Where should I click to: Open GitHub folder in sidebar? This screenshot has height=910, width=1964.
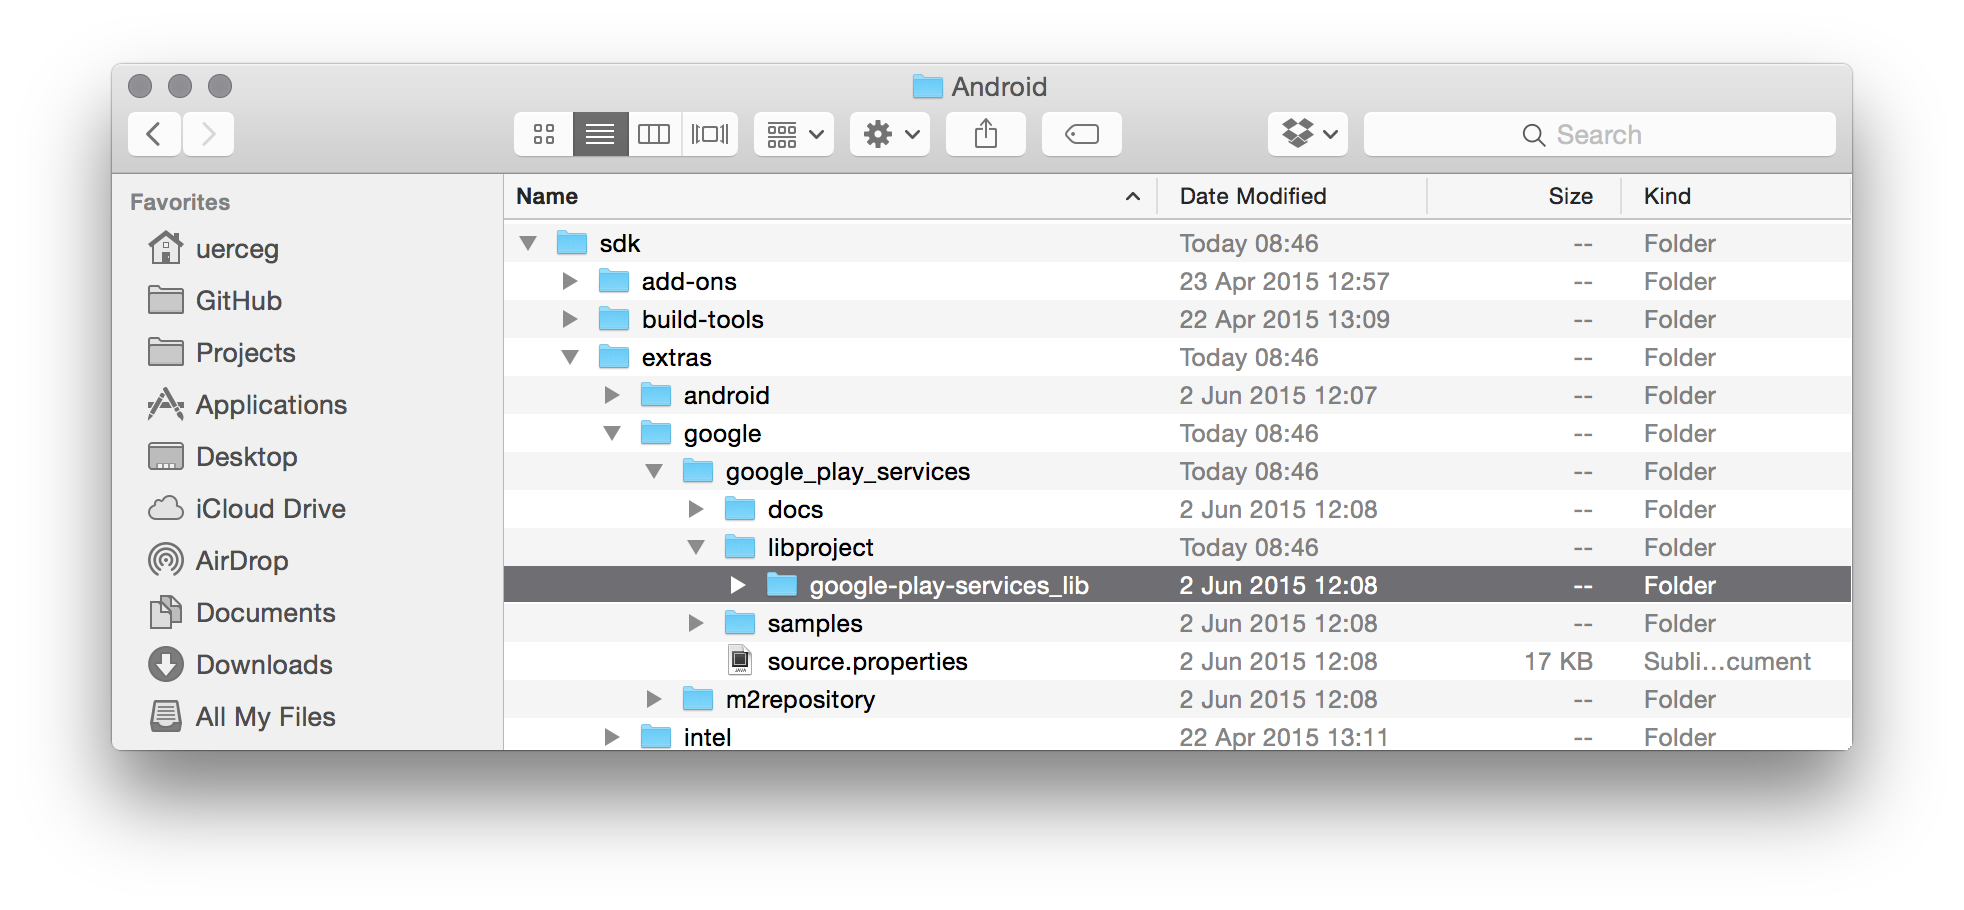tap(214, 300)
